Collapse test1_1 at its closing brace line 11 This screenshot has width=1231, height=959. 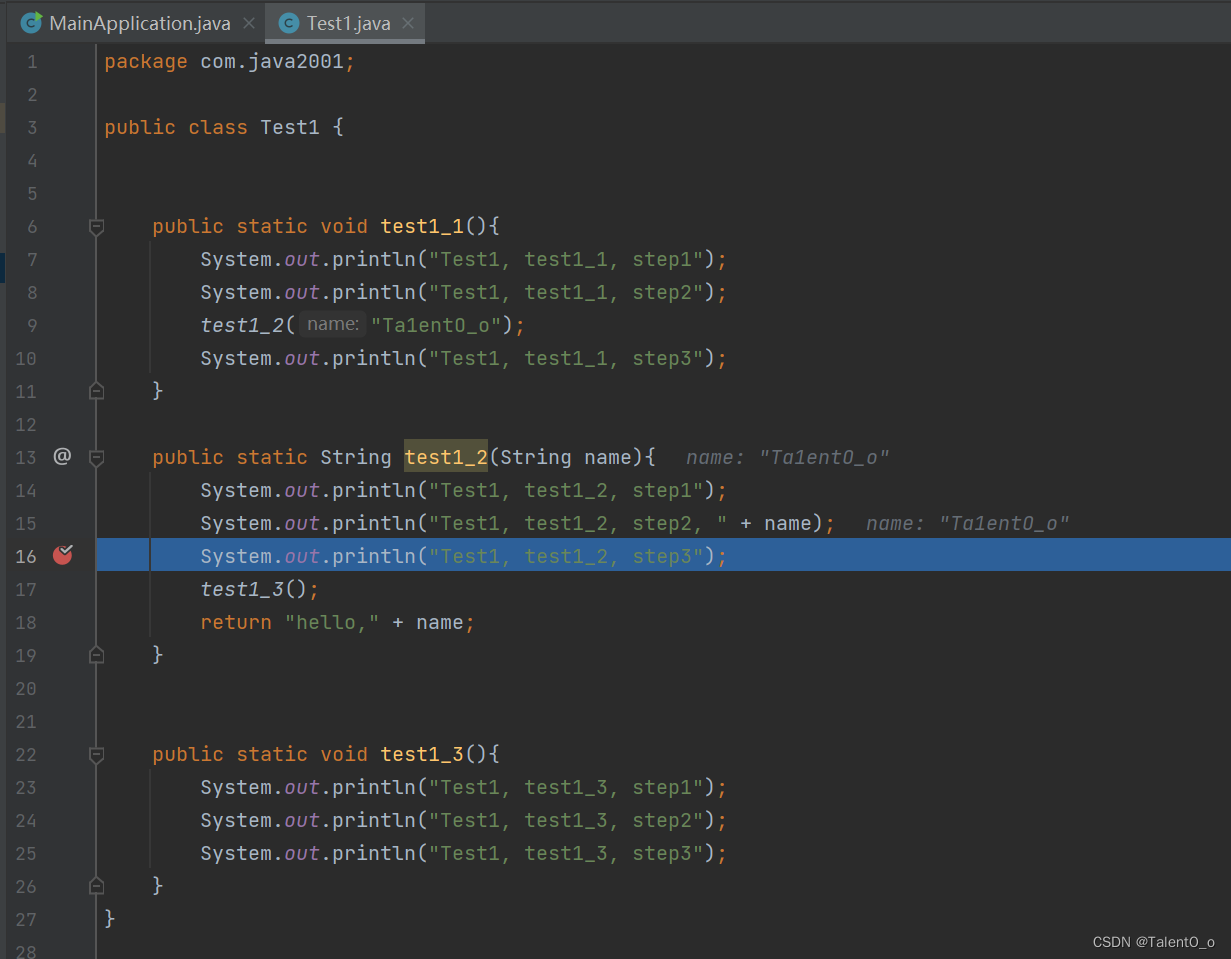point(97,390)
